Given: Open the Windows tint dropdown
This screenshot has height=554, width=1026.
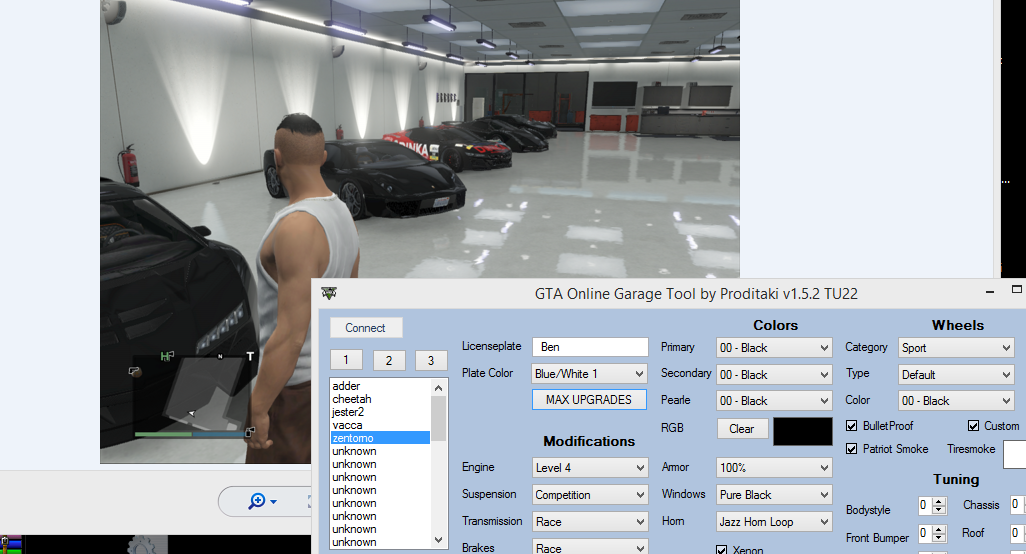Looking at the screenshot, I should (774, 495).
